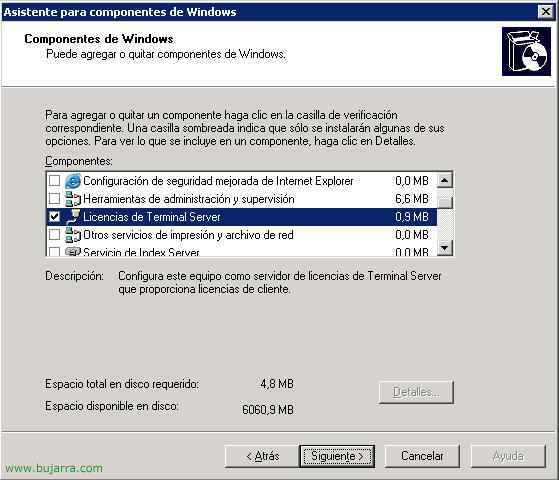Screen dimensions: 559x480
Task: Click the Licencias de Terminal Server icon
Action: (73, 217)
